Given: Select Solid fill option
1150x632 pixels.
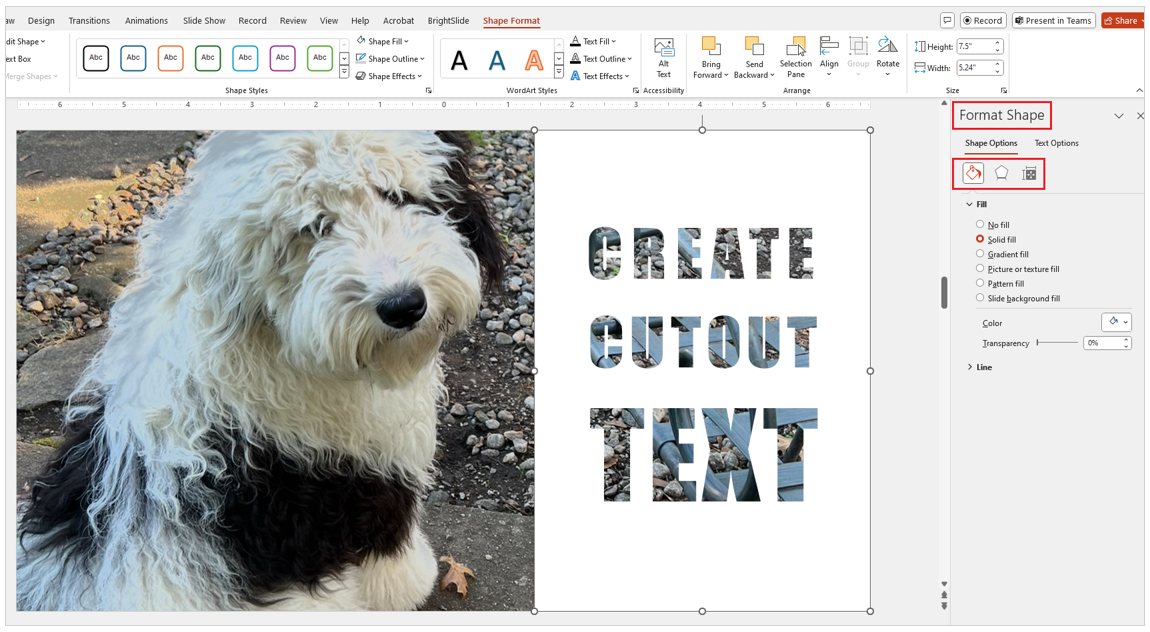Looking at the screenshot, I should 996,240.
